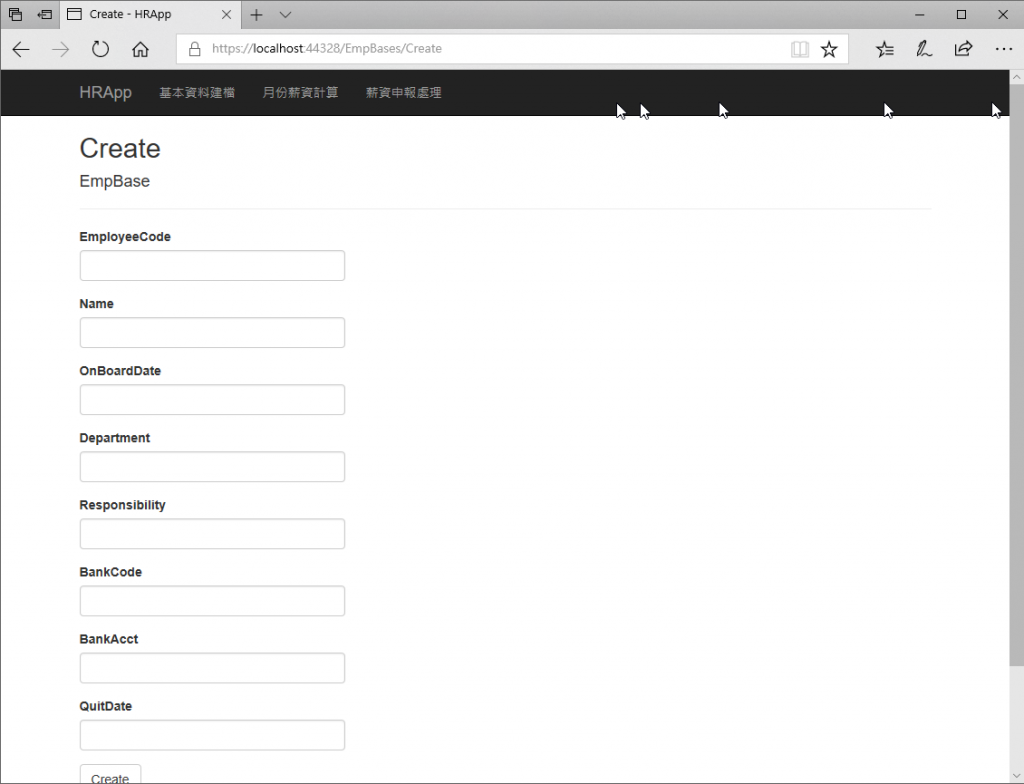Expand tab preview chevron dropdown
This screenshot has width=1024, height=784.
click(285, 14)
